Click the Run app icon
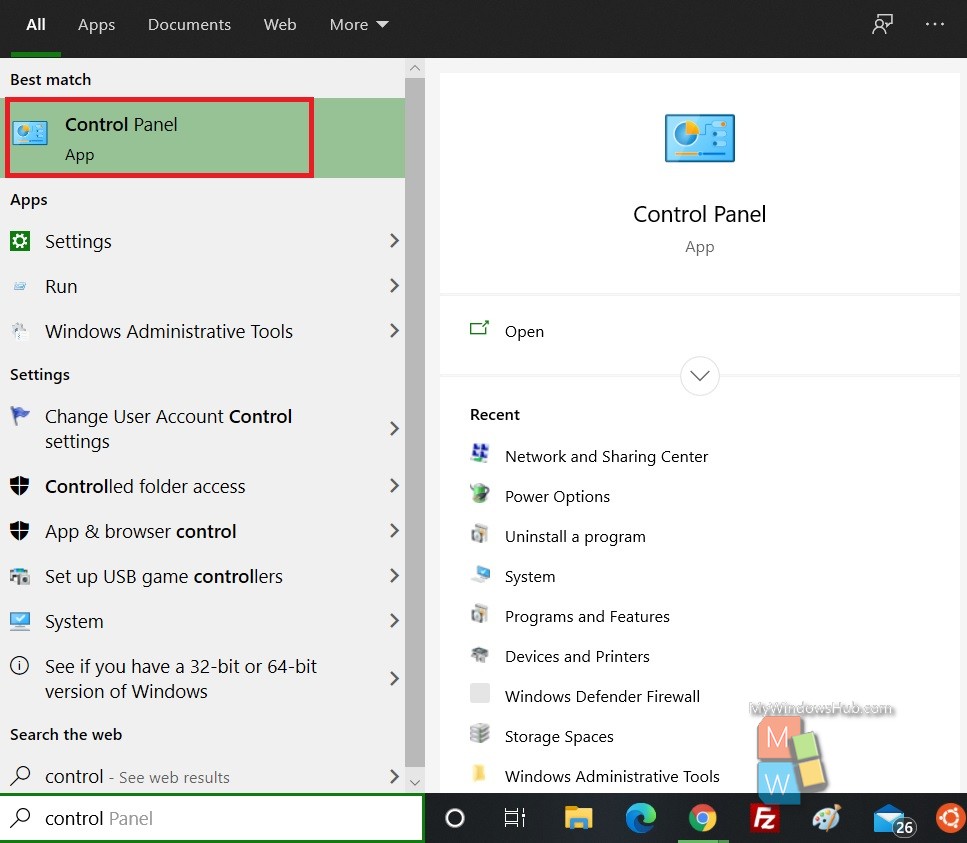This screenshot has width=967, height=843. [x=20, y=286]
